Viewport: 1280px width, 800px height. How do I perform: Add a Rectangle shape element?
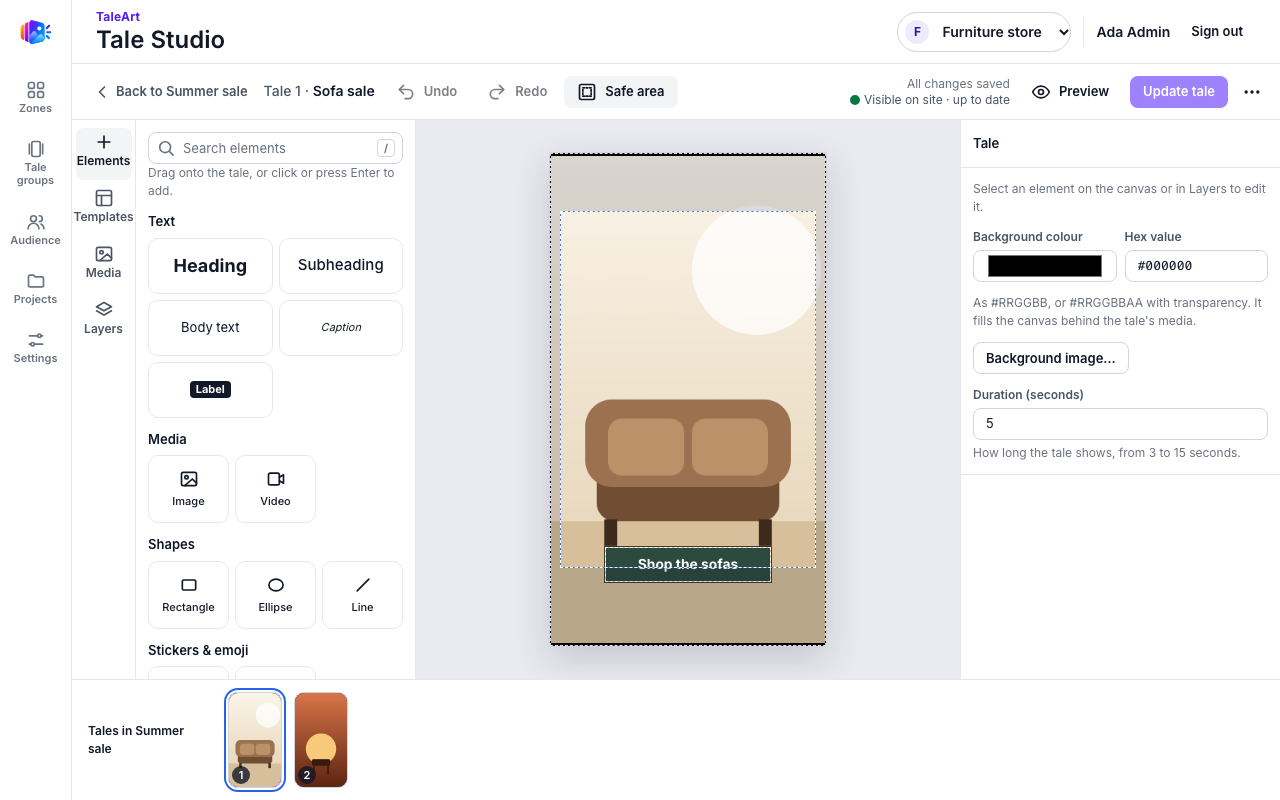click(188, 595)
